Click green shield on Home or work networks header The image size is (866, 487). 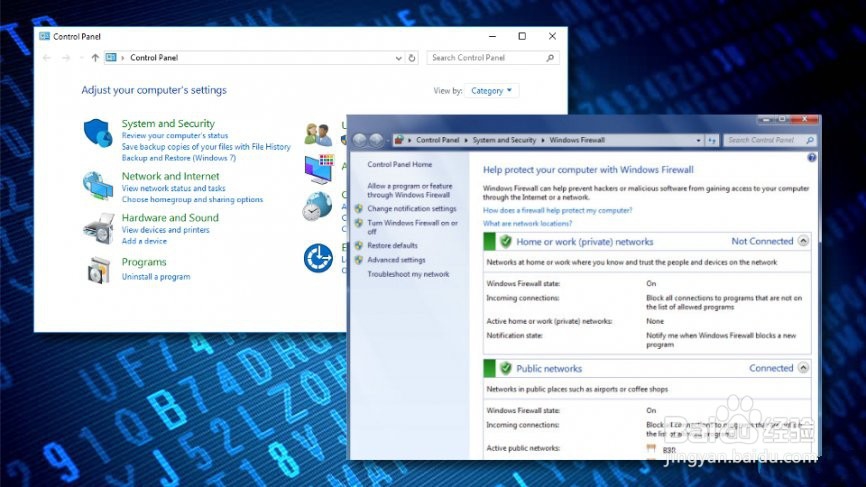point(505,241)
